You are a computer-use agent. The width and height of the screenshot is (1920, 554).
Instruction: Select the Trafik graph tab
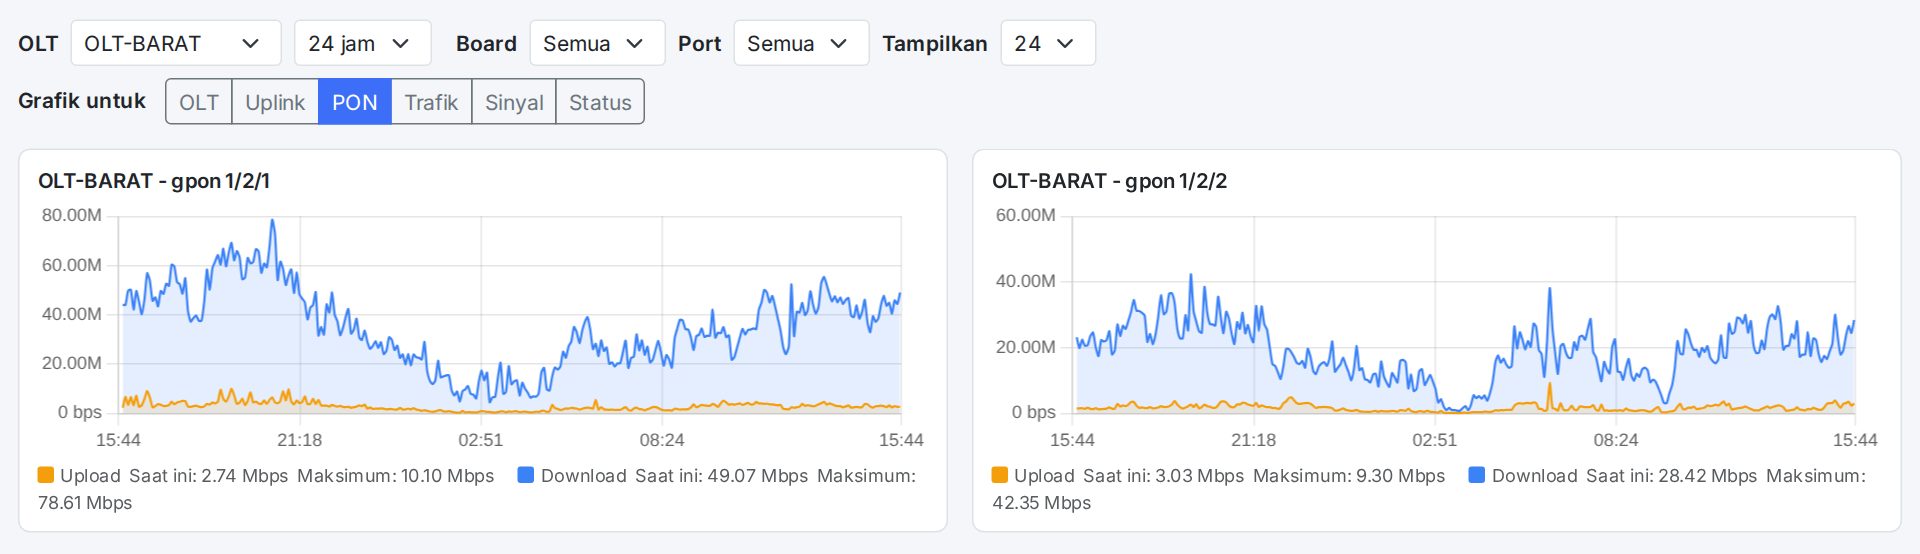tap(431, 102)
